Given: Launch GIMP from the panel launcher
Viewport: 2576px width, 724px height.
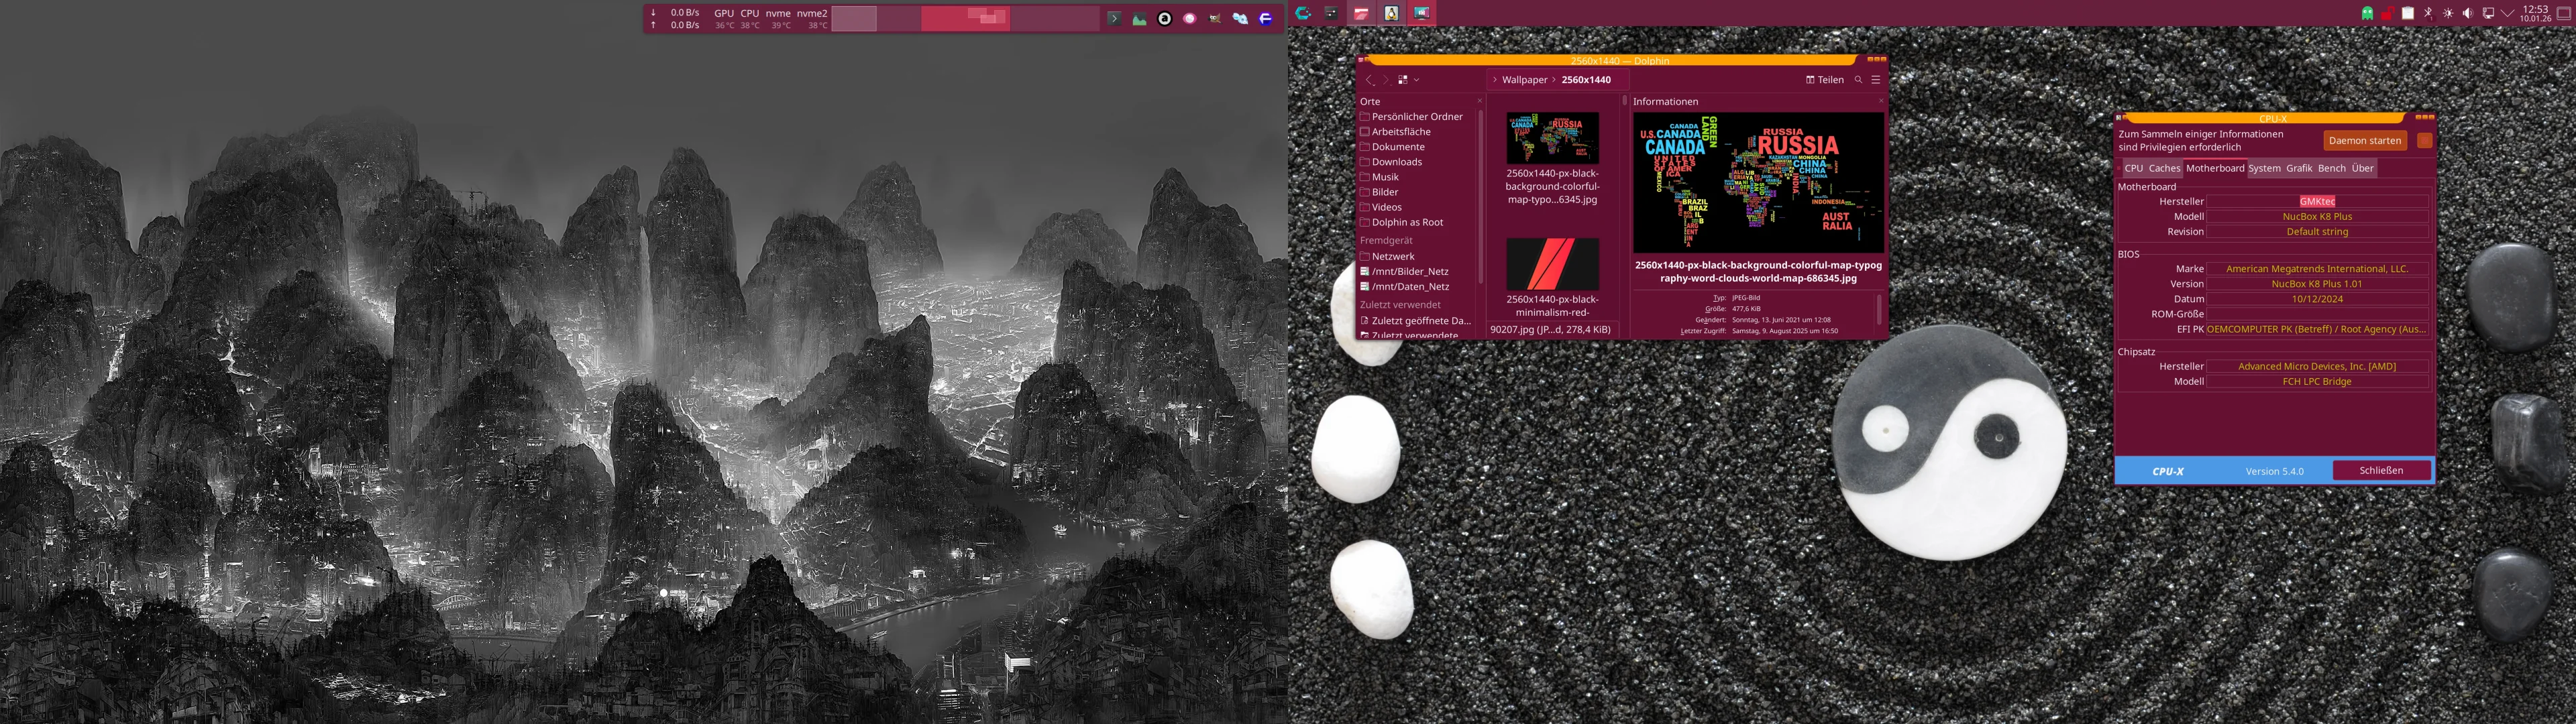Looking at the screenshot, I should coord(1214,18).
